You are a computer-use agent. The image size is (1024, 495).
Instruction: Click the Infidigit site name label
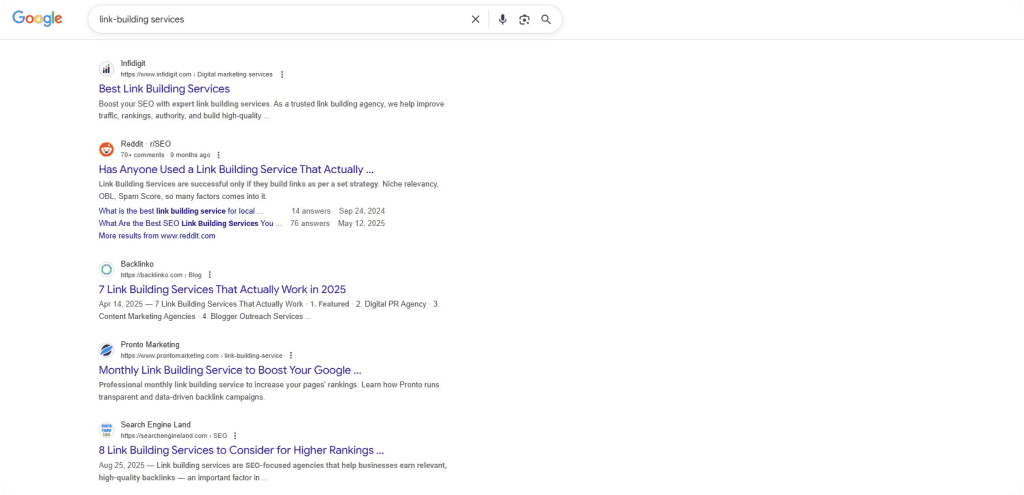[x=133, y=63]
